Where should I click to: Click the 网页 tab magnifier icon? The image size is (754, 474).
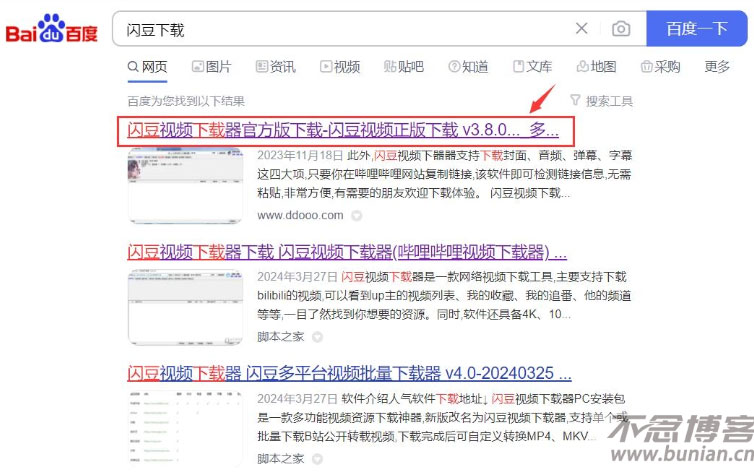click(133, 66)
